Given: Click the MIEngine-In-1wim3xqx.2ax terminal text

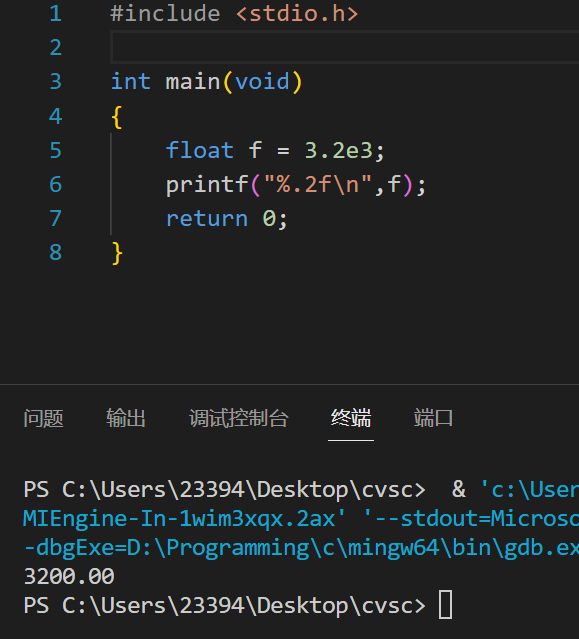Looking at the screenshot, I should pyautogui.click(x=184, y=519).
